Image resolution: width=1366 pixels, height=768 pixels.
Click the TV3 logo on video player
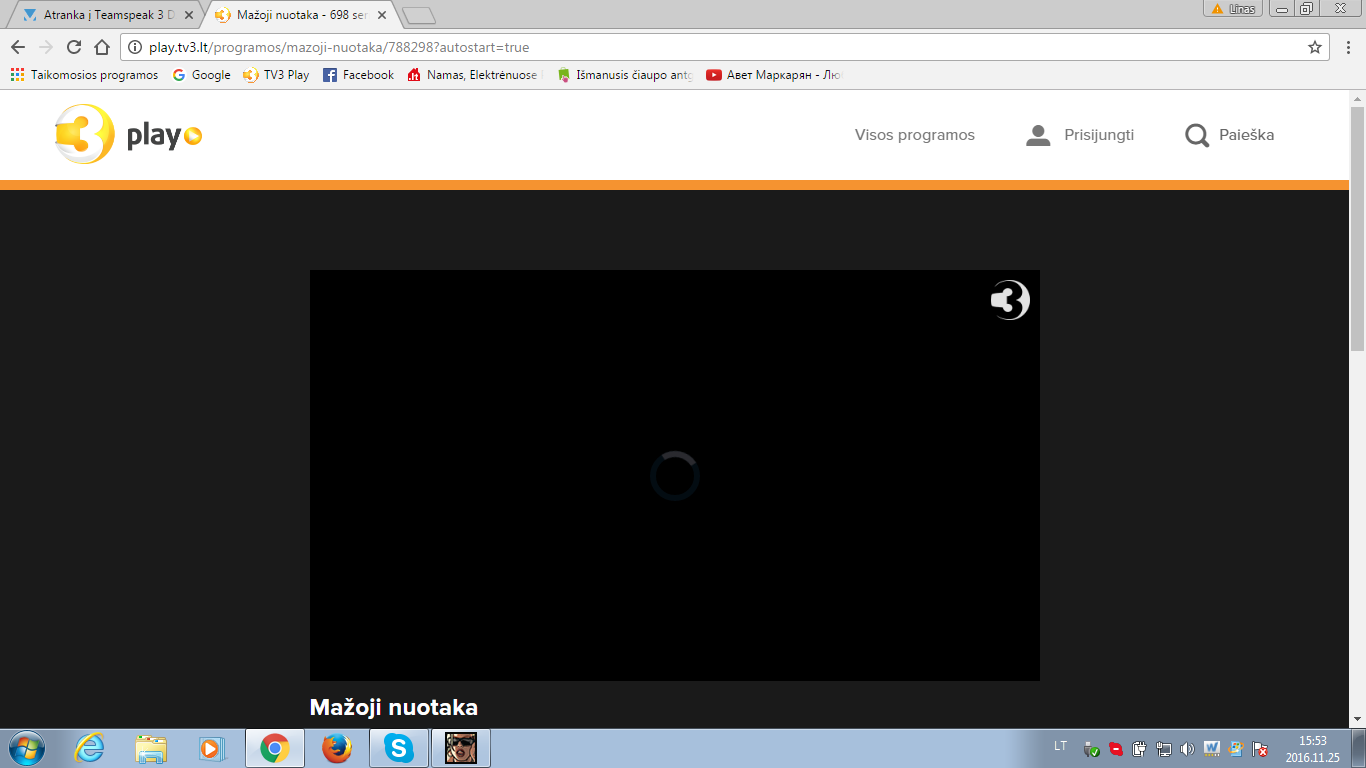(1010, 300)
